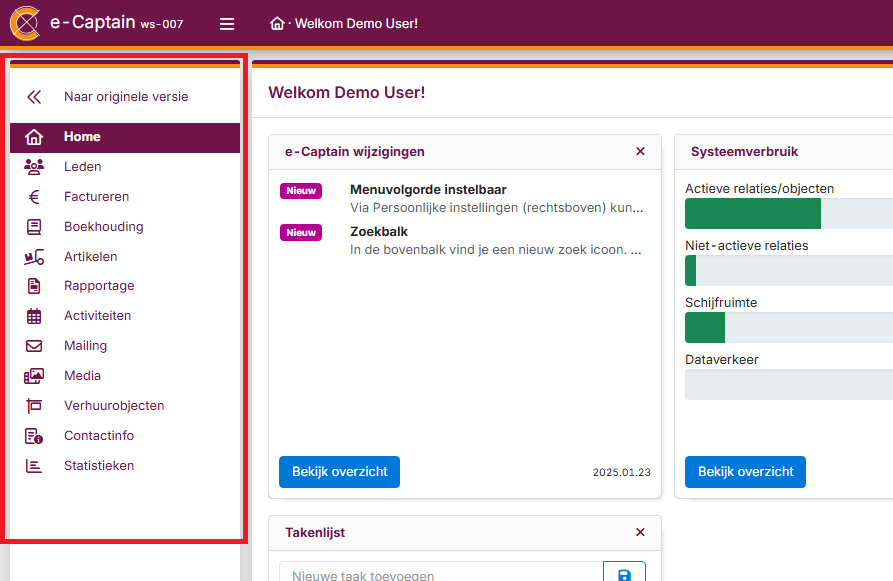893x581 pixels.
Task: Click the euro icon for Factureren
Action: click(x=34, y=197)
